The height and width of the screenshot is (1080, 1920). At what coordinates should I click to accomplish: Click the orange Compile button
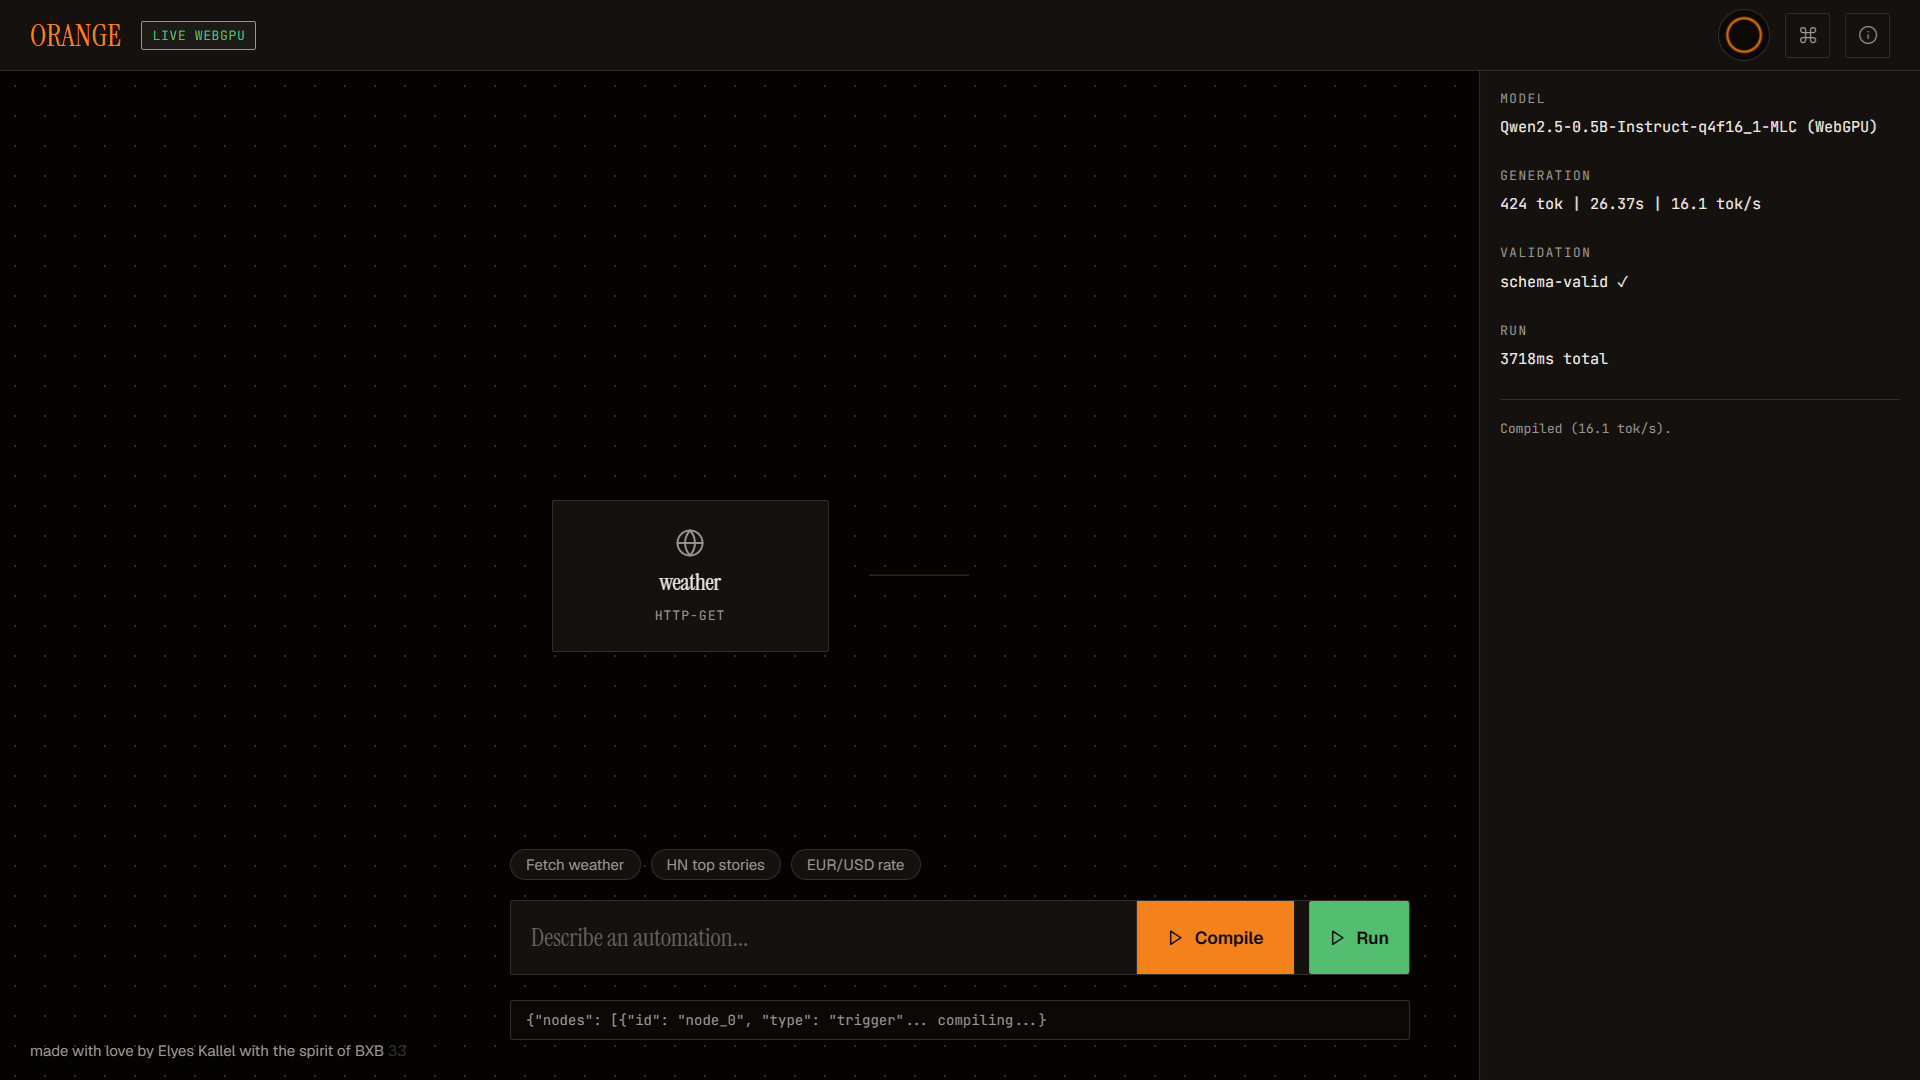pos(1215,938)
